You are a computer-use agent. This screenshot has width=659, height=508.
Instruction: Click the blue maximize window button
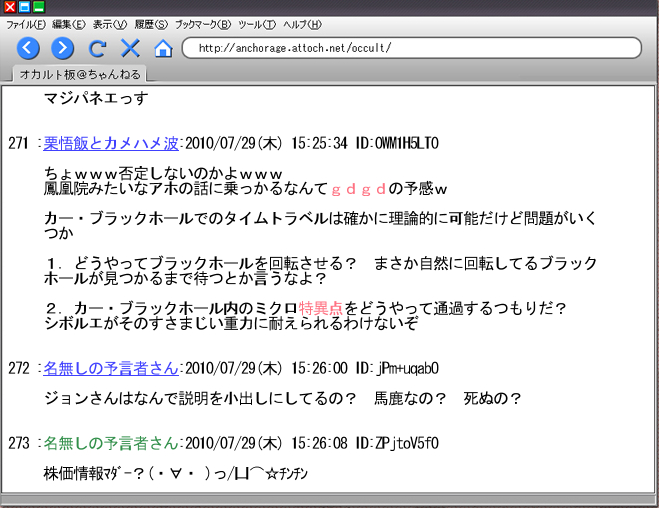tap(24, 8)
